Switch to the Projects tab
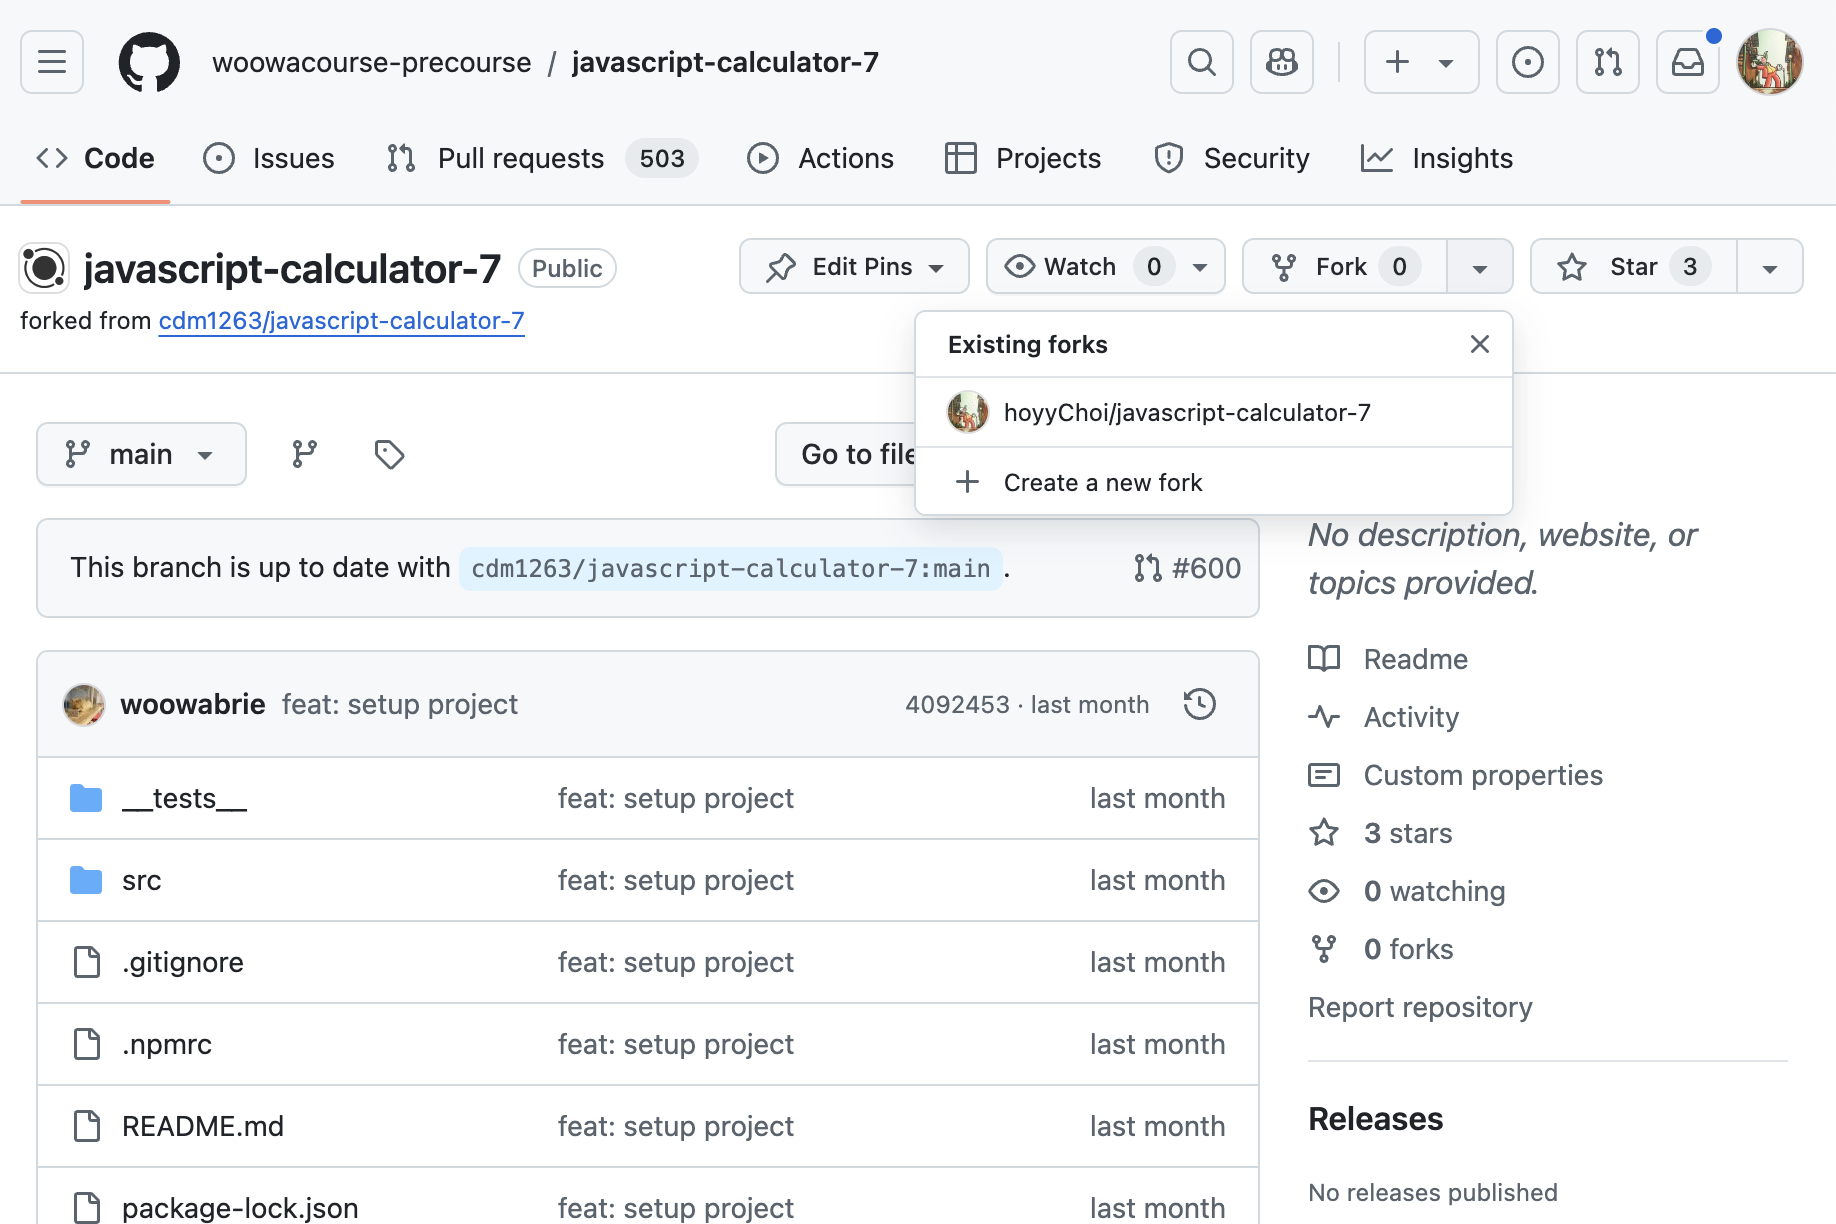1836x1224 pixels. point(1023,158)
